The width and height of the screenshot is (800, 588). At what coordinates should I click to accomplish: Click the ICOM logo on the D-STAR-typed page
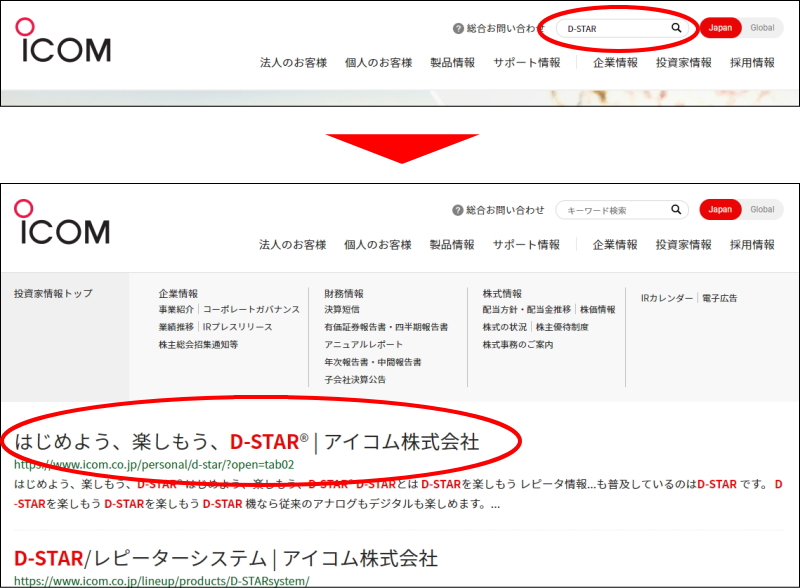click(63, 40)
